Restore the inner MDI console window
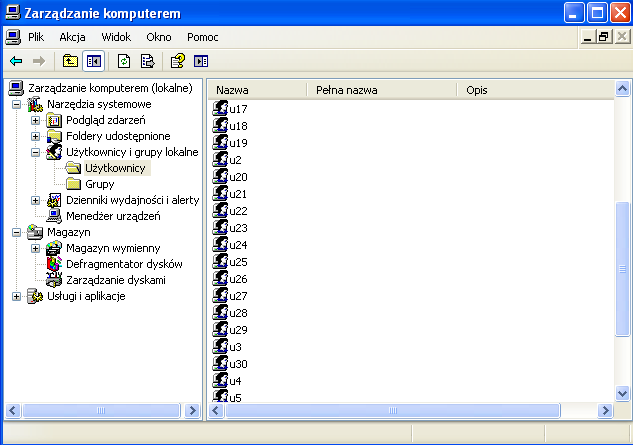Screen dimensions: 633x445 pyautogui.click(x=604, y=37)
